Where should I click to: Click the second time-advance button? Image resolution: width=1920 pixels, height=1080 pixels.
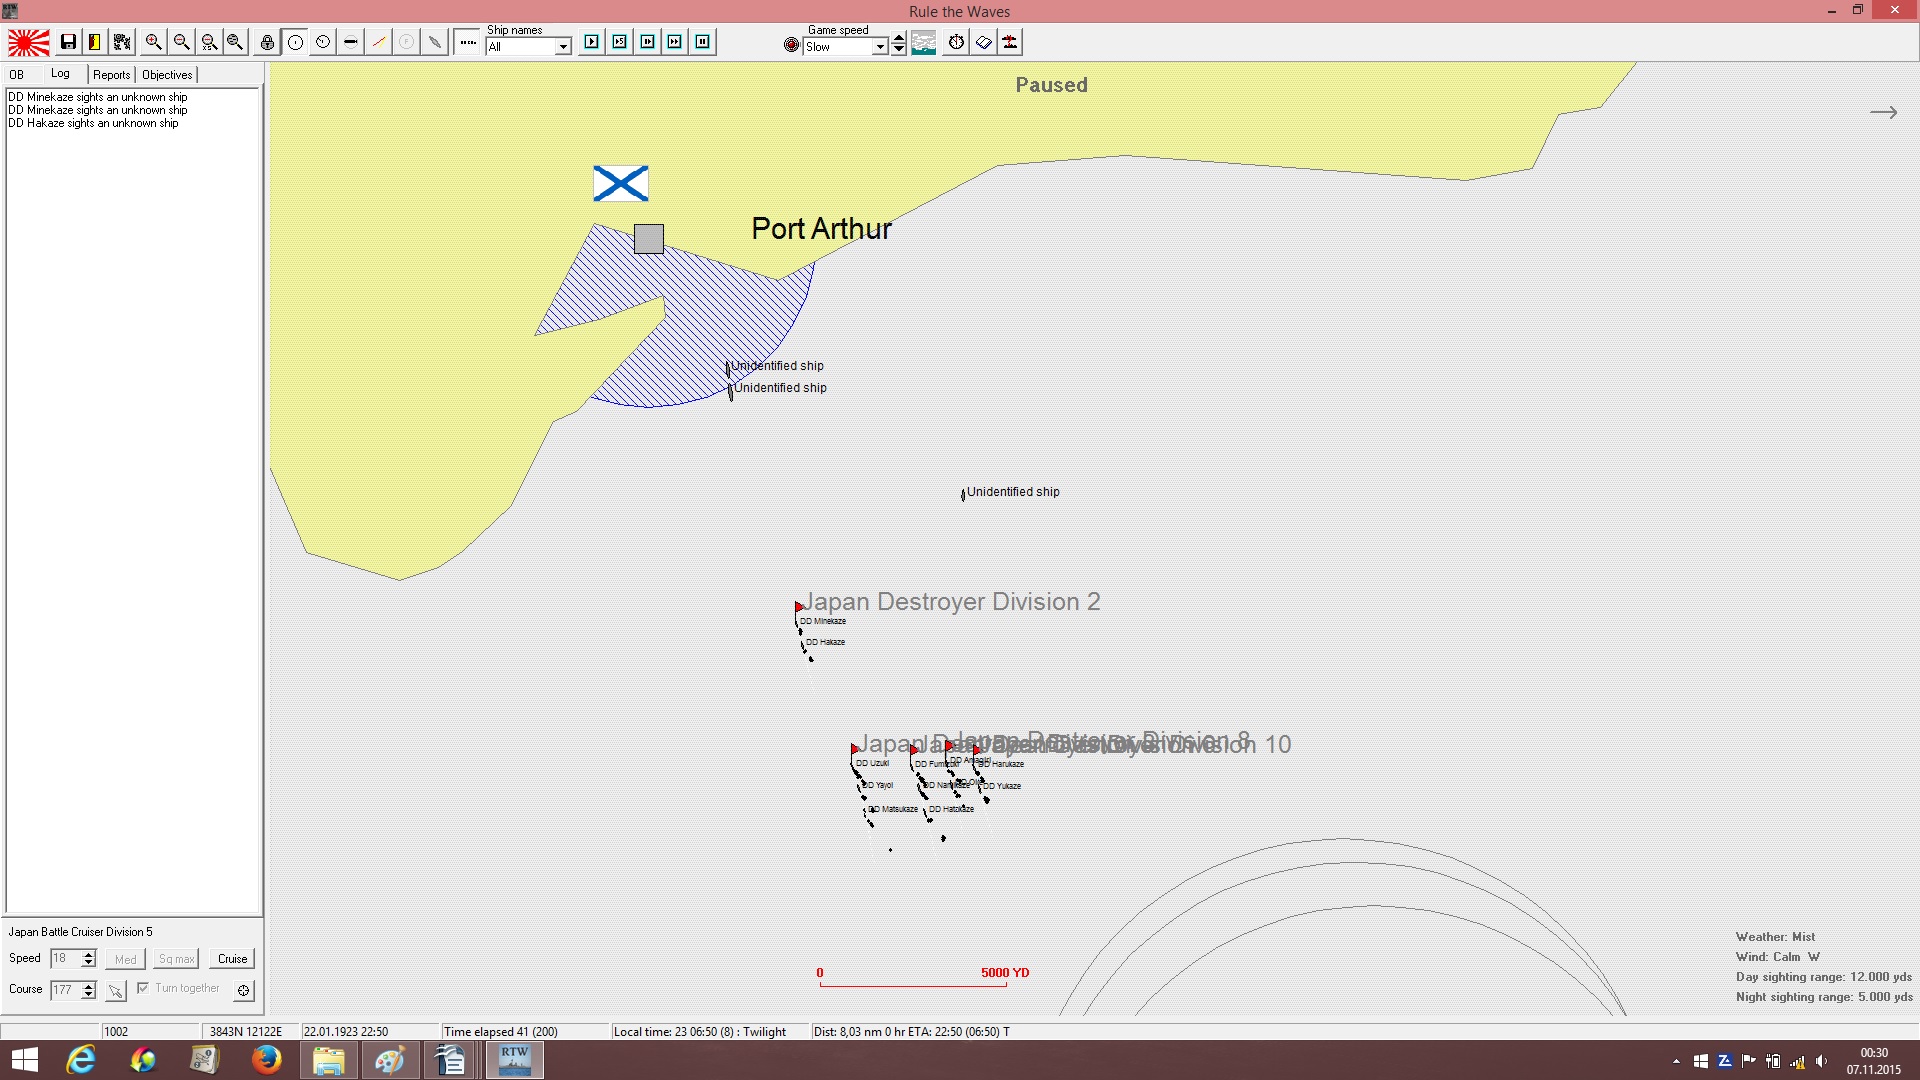(620, 42)
